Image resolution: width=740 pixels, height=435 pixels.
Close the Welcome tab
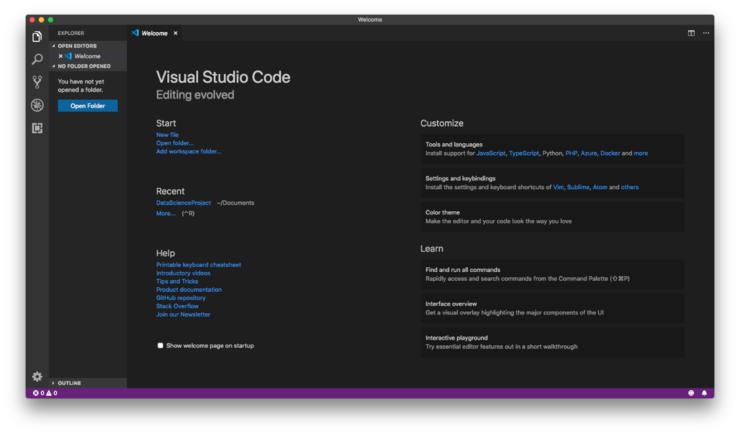pos(176,33)
